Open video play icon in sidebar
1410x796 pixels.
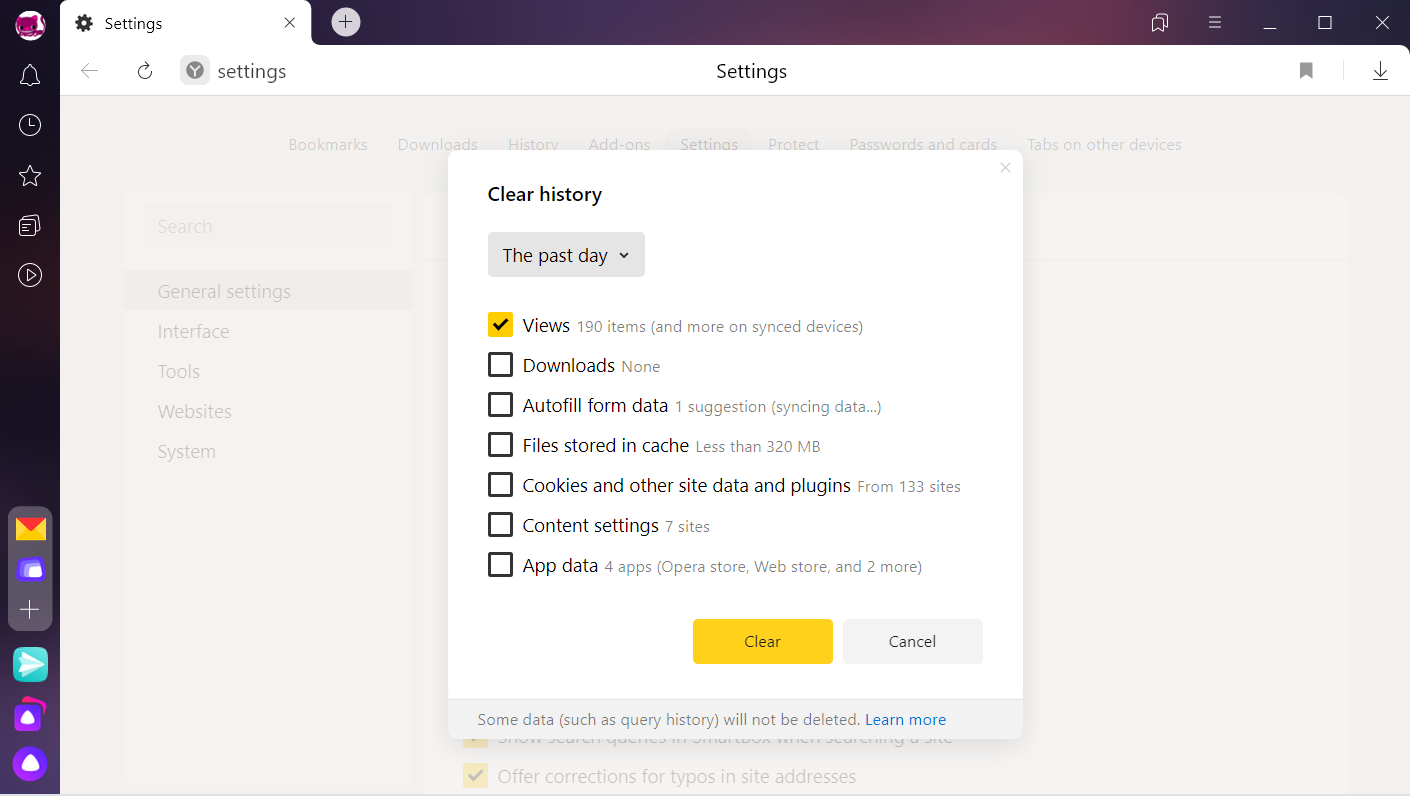[x=30, y=275]
